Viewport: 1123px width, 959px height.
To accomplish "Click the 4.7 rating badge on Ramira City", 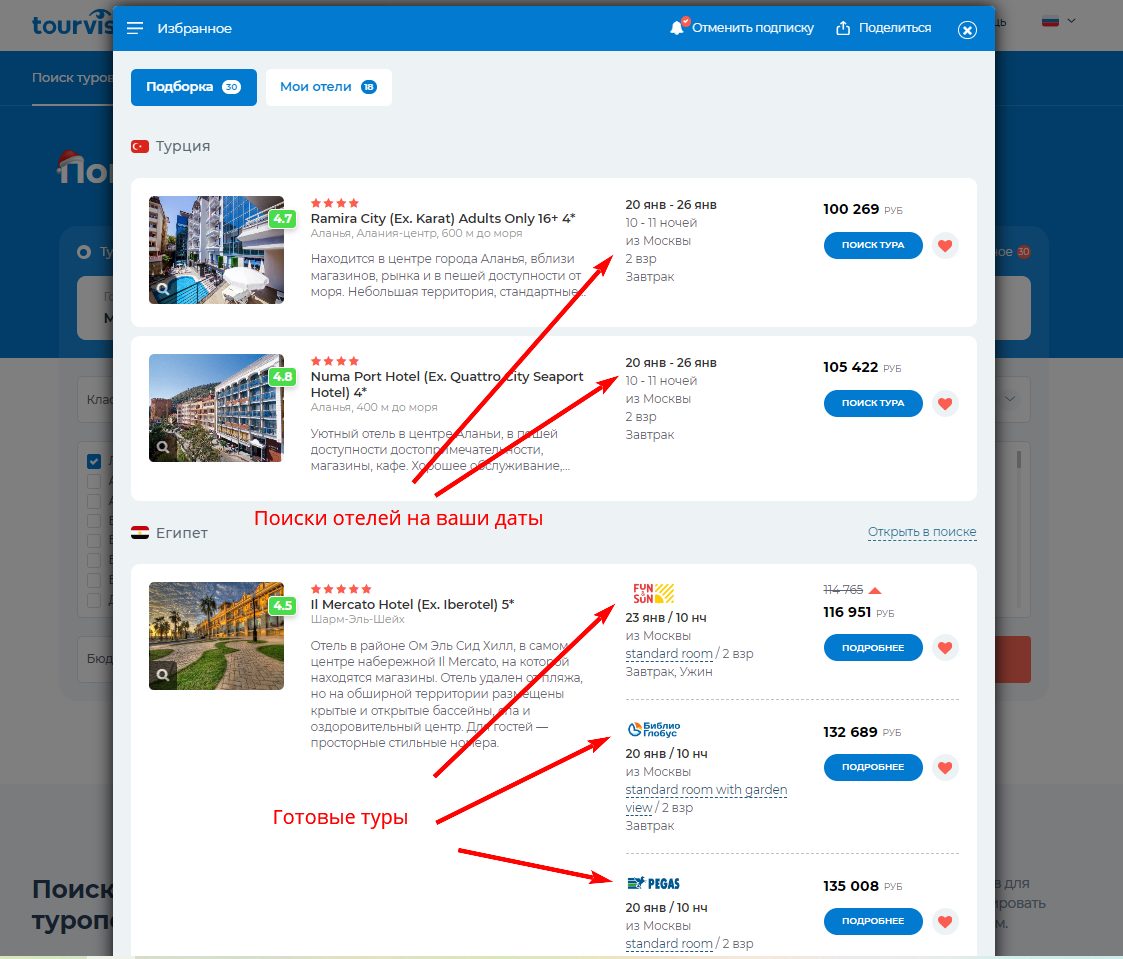I will pos(283,218).
